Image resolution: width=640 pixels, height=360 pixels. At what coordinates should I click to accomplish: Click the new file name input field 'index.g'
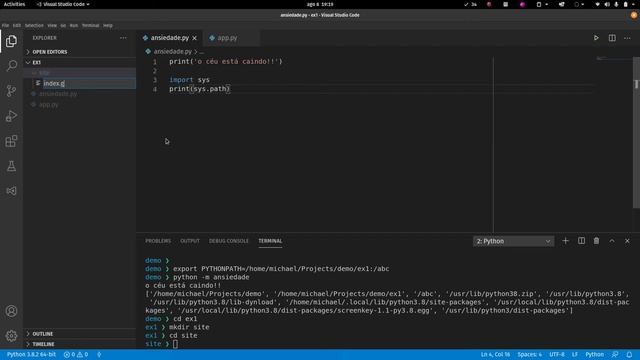(89, 83)
